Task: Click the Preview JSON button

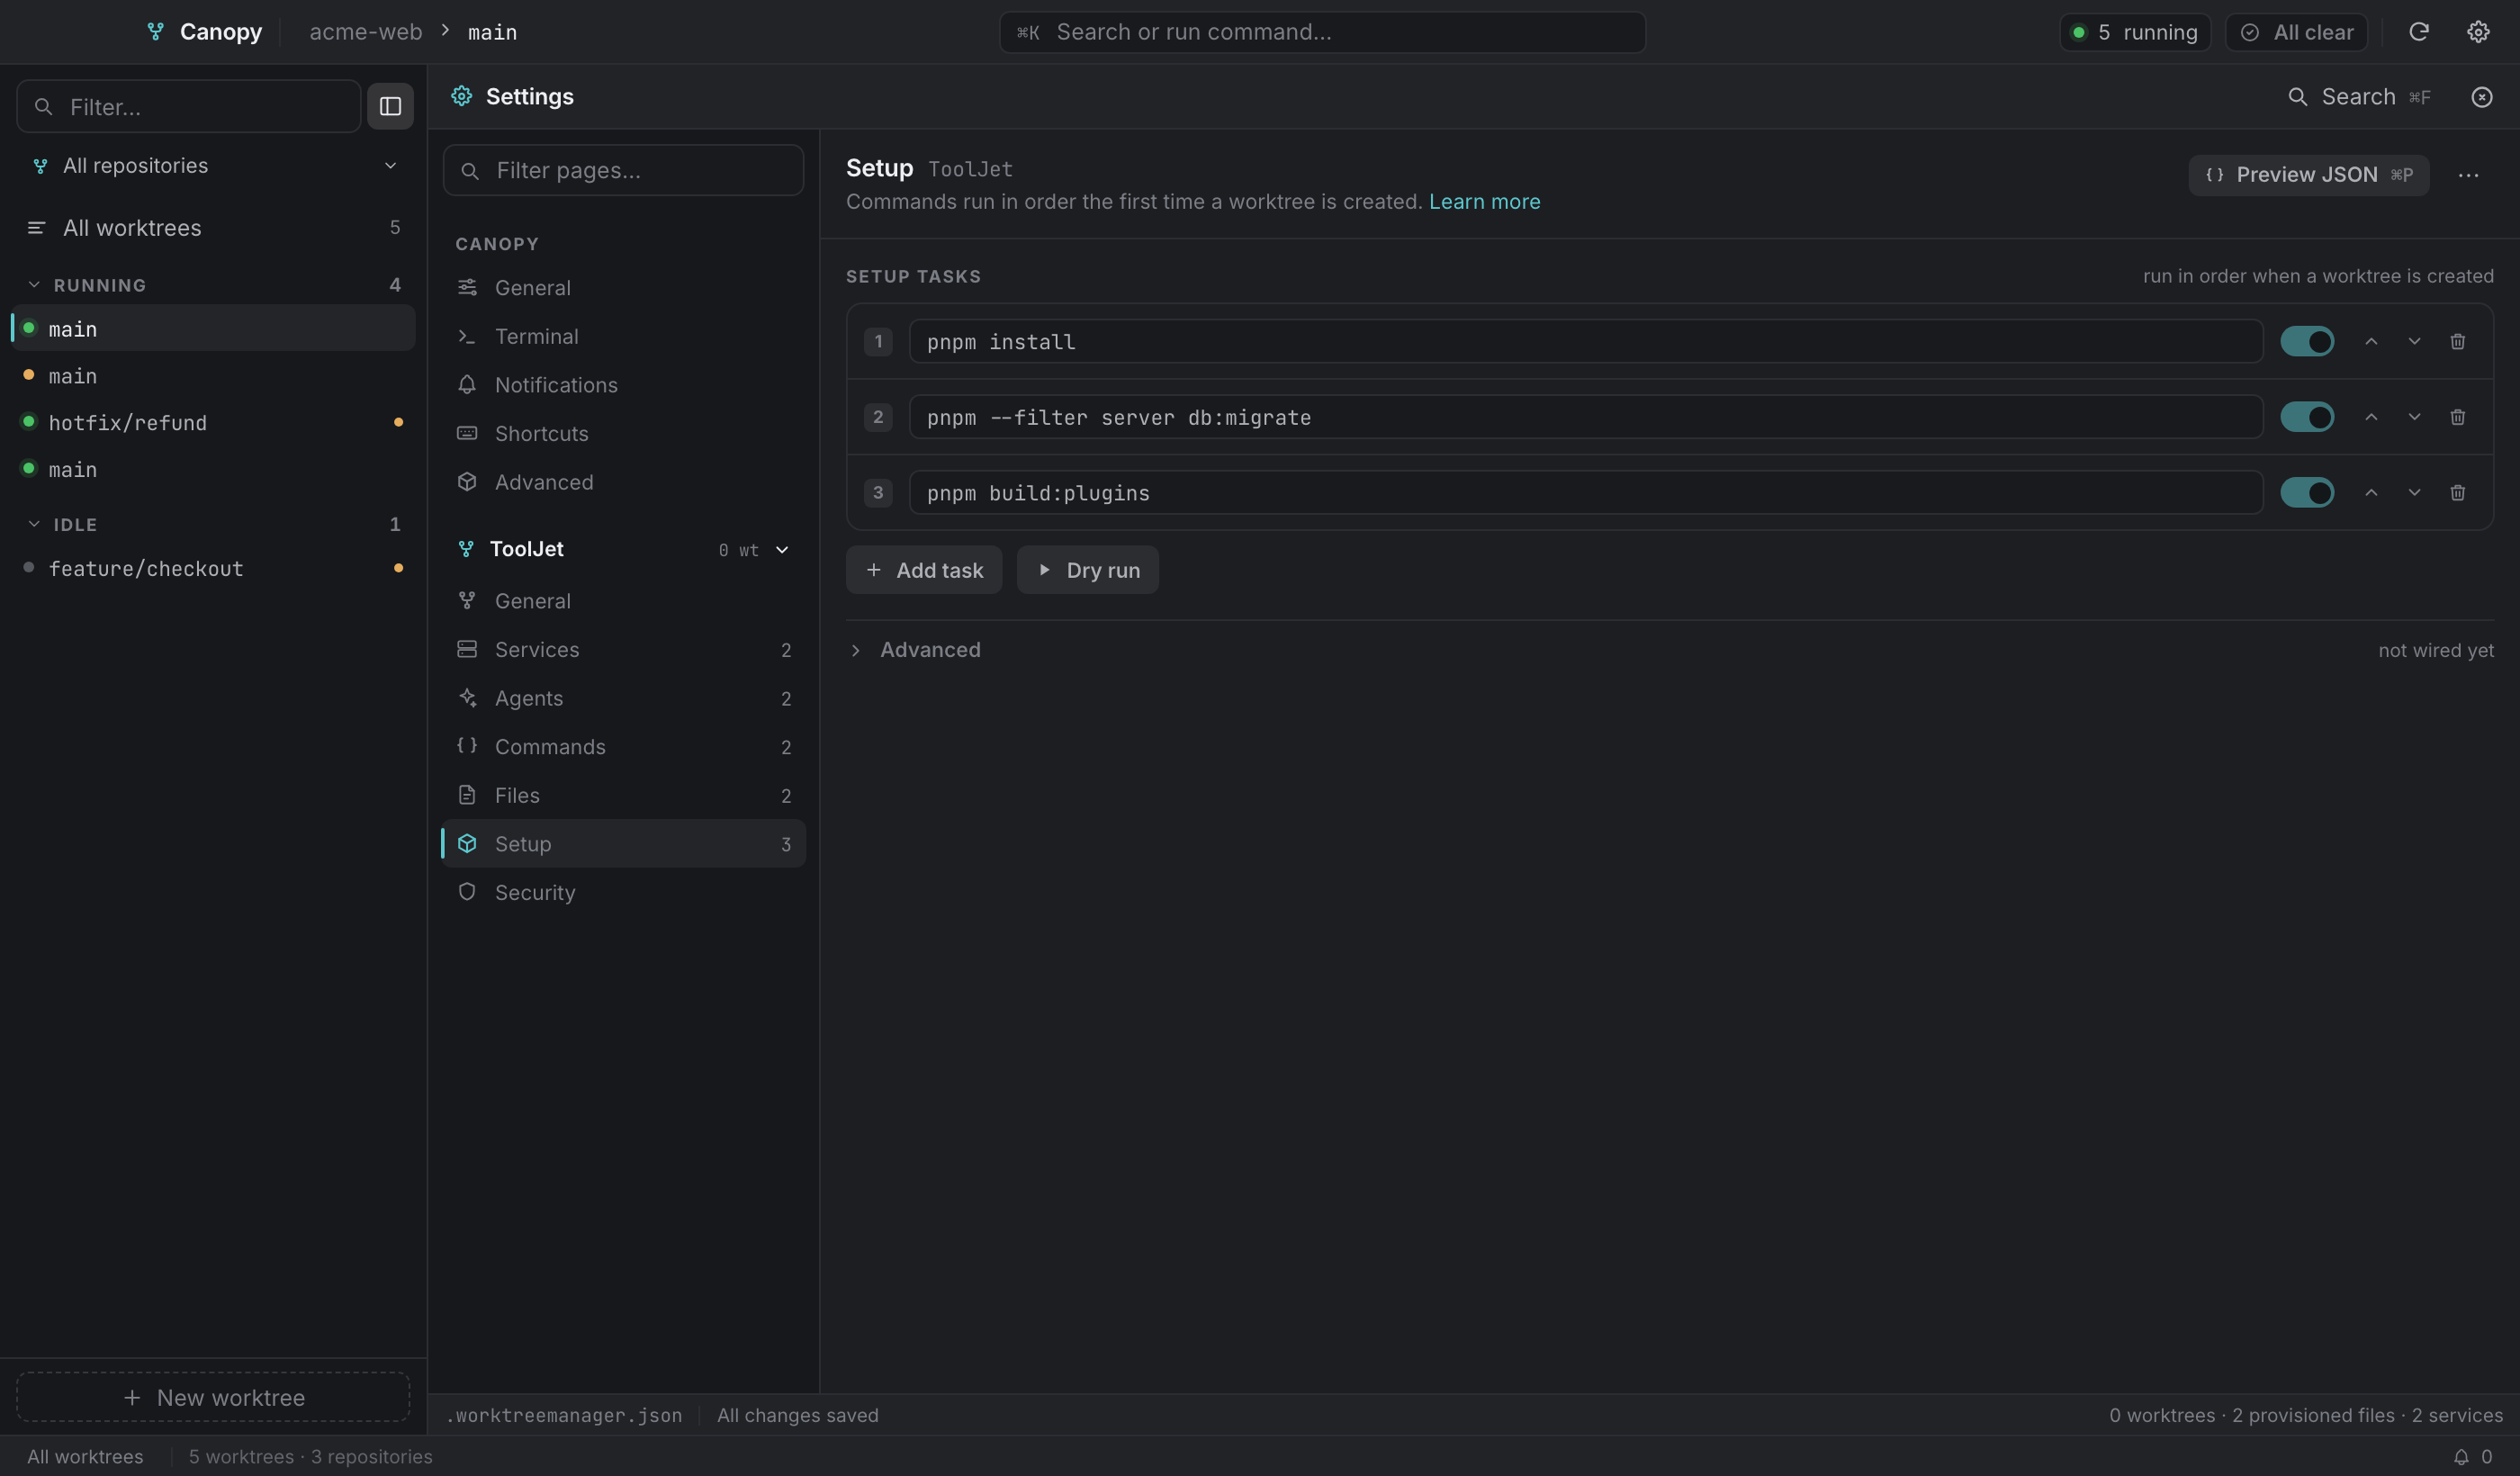Action: point(2308,175)
